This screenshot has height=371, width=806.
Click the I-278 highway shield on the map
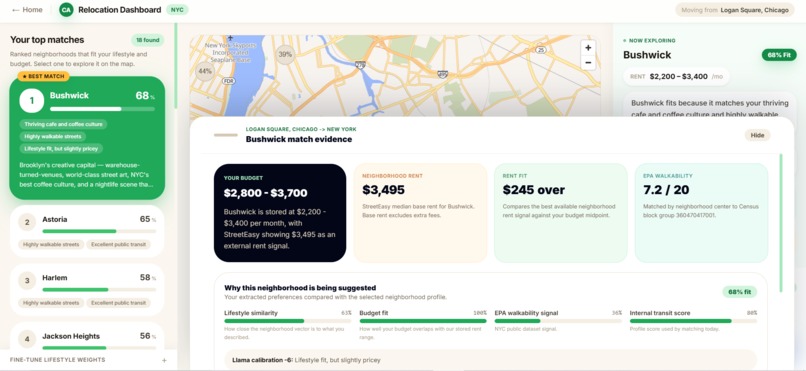(360, 65)
